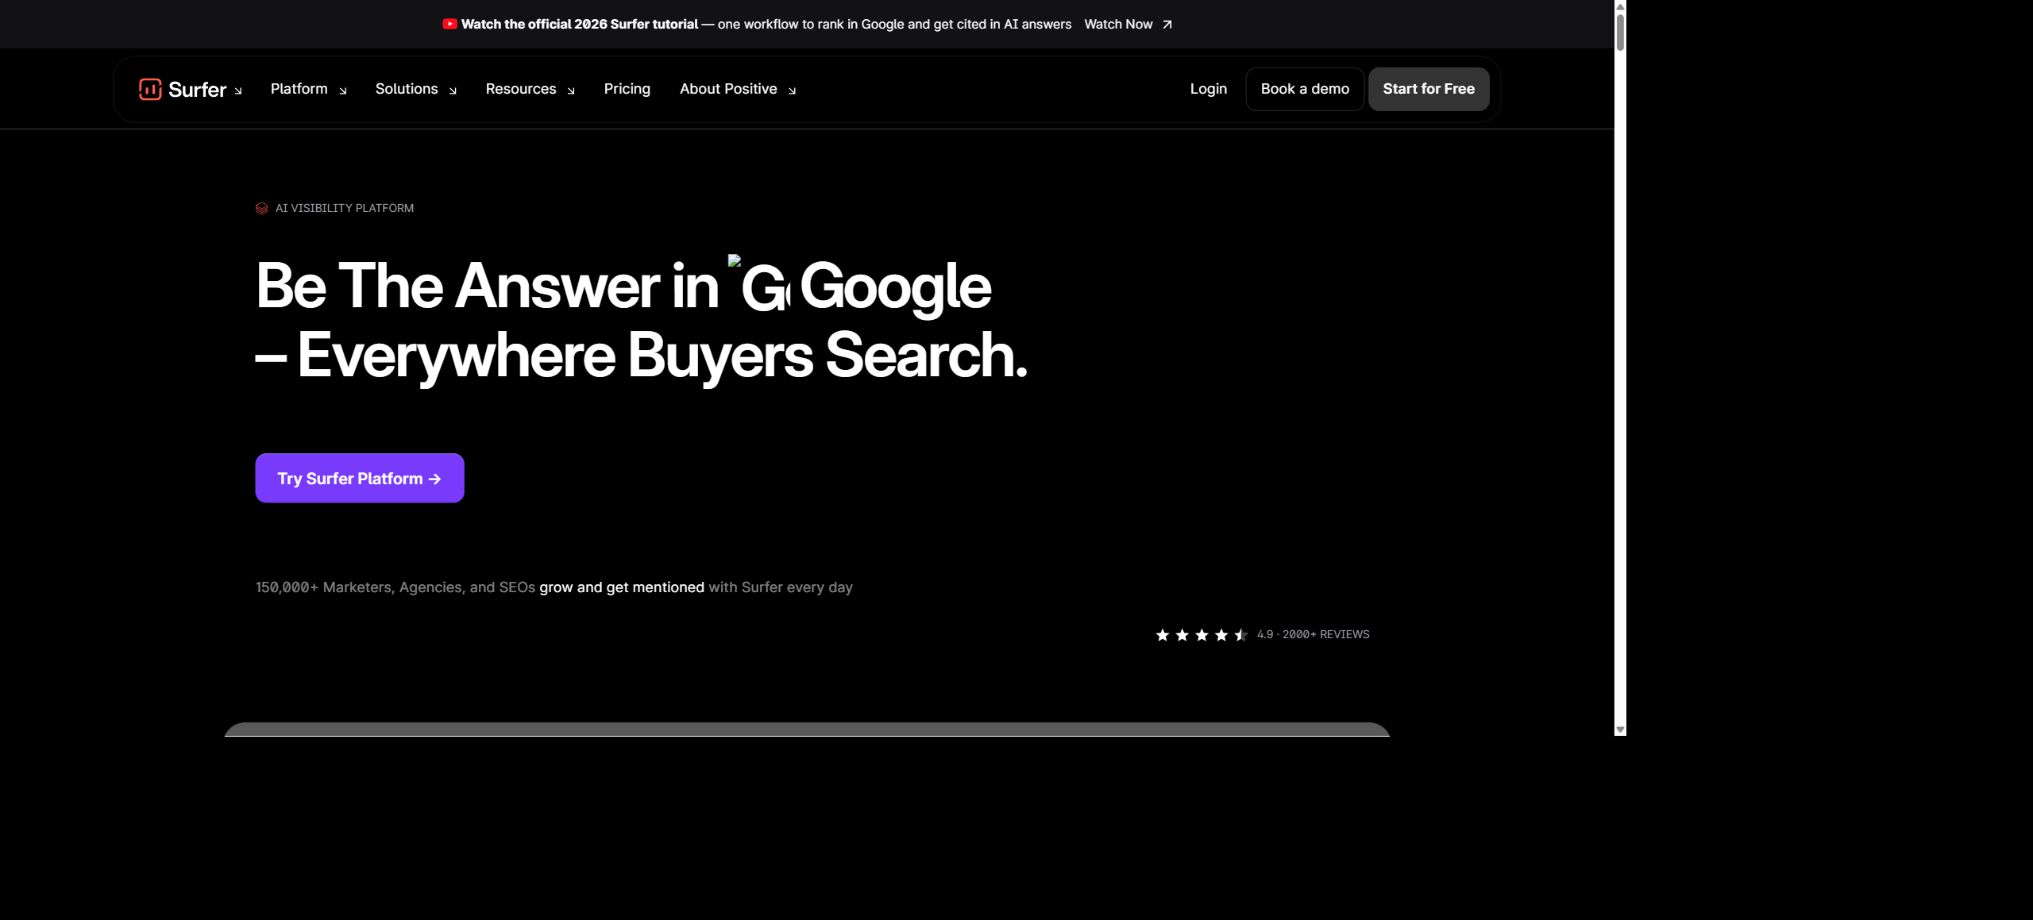Screen dimensions: 2033x920
Task: Expand the Solutions menu arrow
Action: pos(453,91)
